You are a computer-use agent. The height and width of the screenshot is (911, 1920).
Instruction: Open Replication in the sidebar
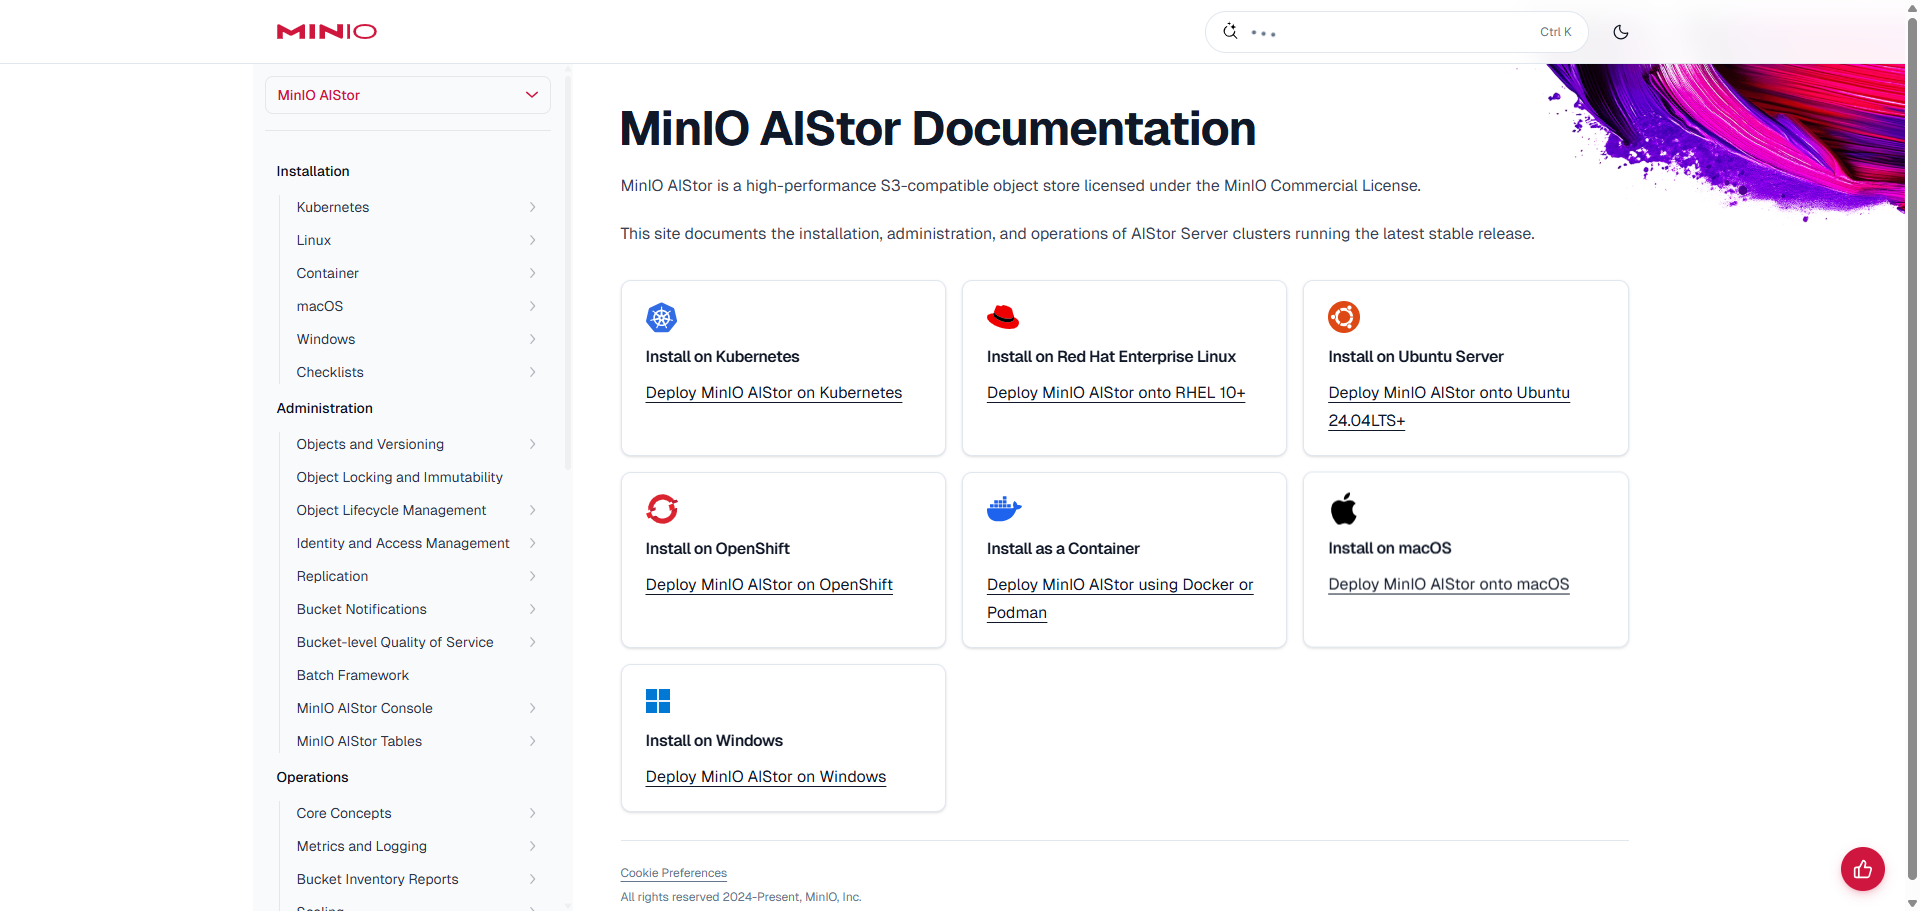click(332, 576)
